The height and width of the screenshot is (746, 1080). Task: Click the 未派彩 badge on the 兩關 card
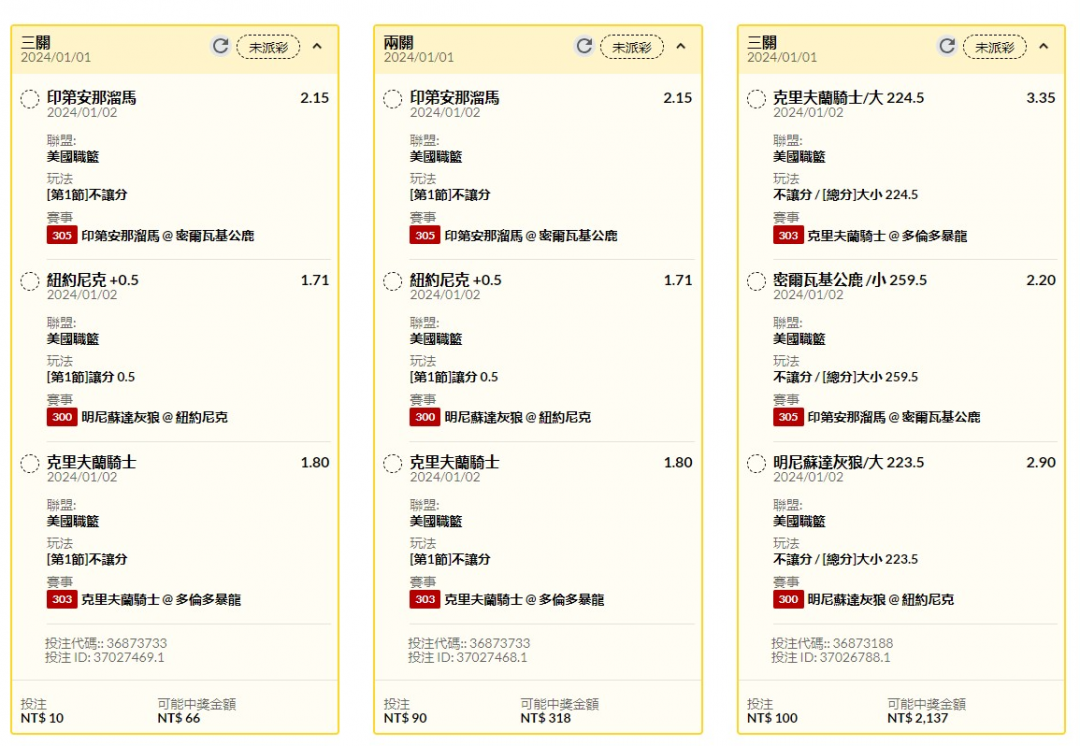632,47
